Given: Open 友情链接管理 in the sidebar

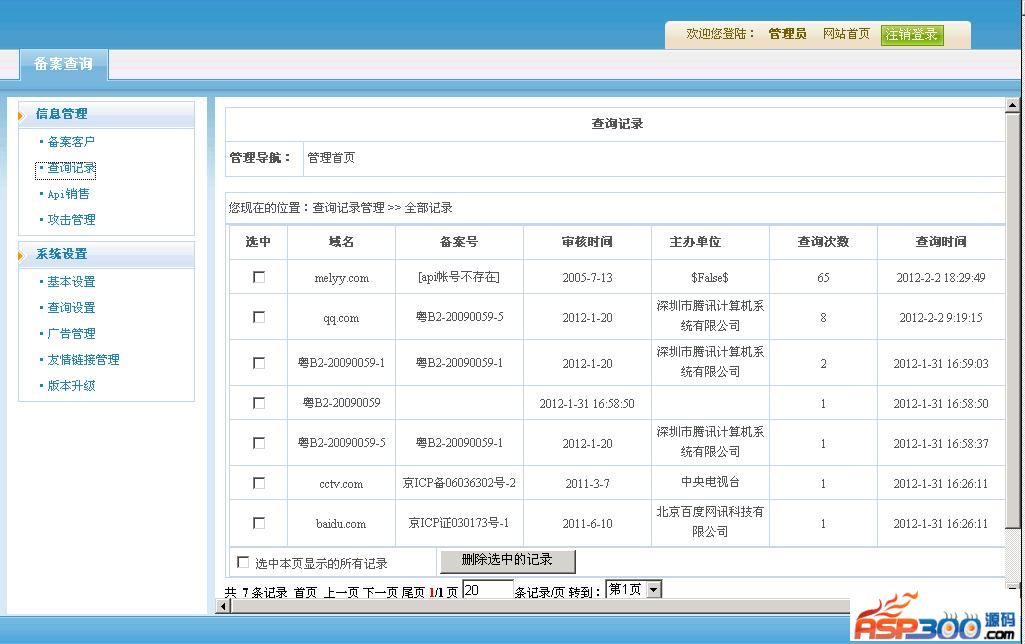Looking at the screenshot, I should click(83, 360).
